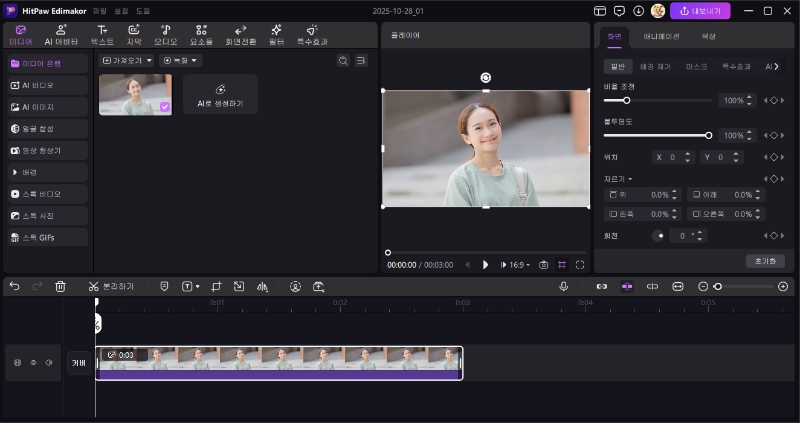Screen dimensions: 800x423
Task: Open the AI 아바타 tab
Action: [x=61, y=35]
